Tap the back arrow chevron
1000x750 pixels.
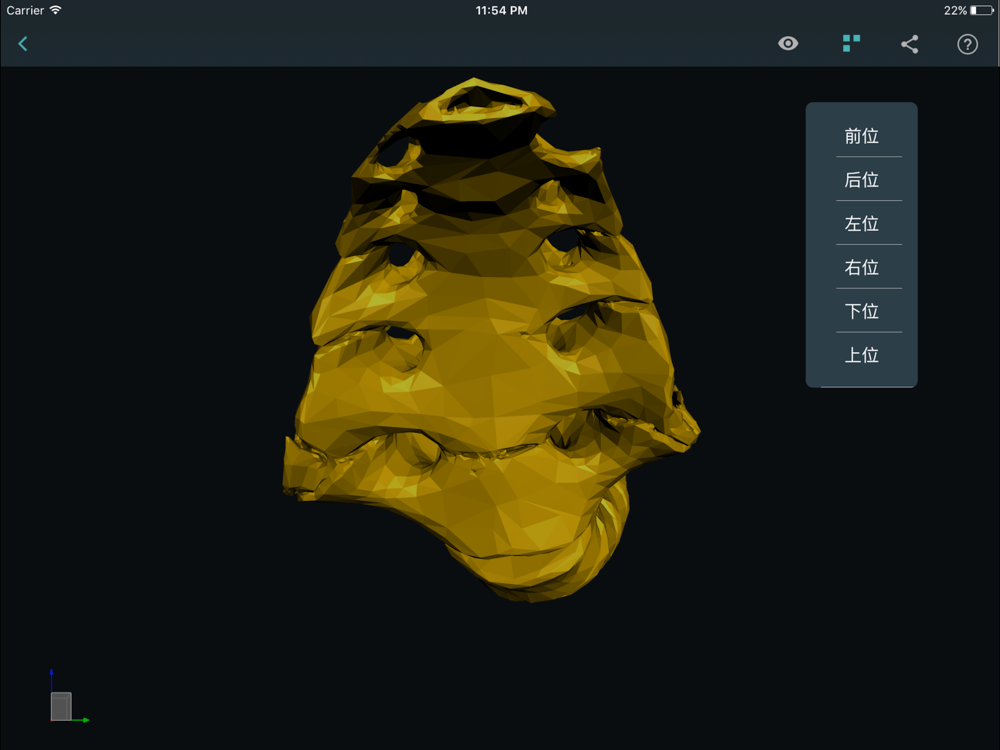[x=23, y=44]
